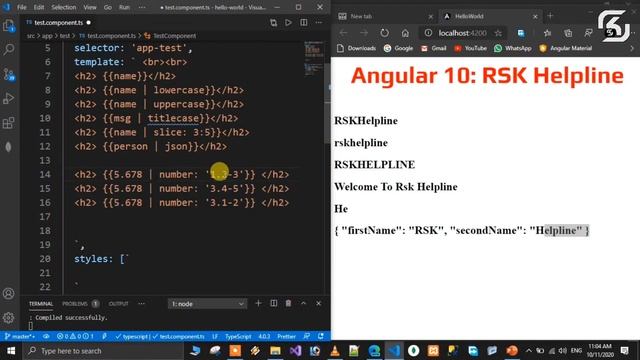Switch to the OUTPUT panel tab
640x360 pixels.
click(x=118, y=304)
